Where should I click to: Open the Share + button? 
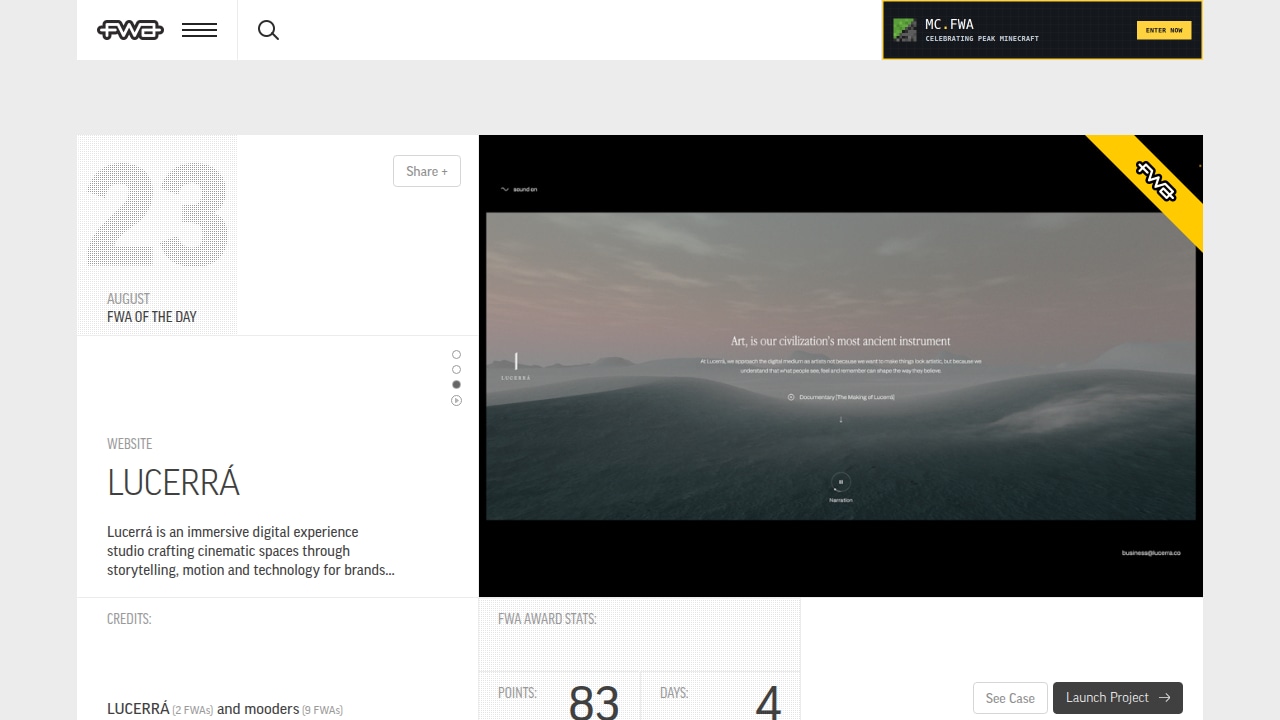pyautogui.click(x=427, y=171)
